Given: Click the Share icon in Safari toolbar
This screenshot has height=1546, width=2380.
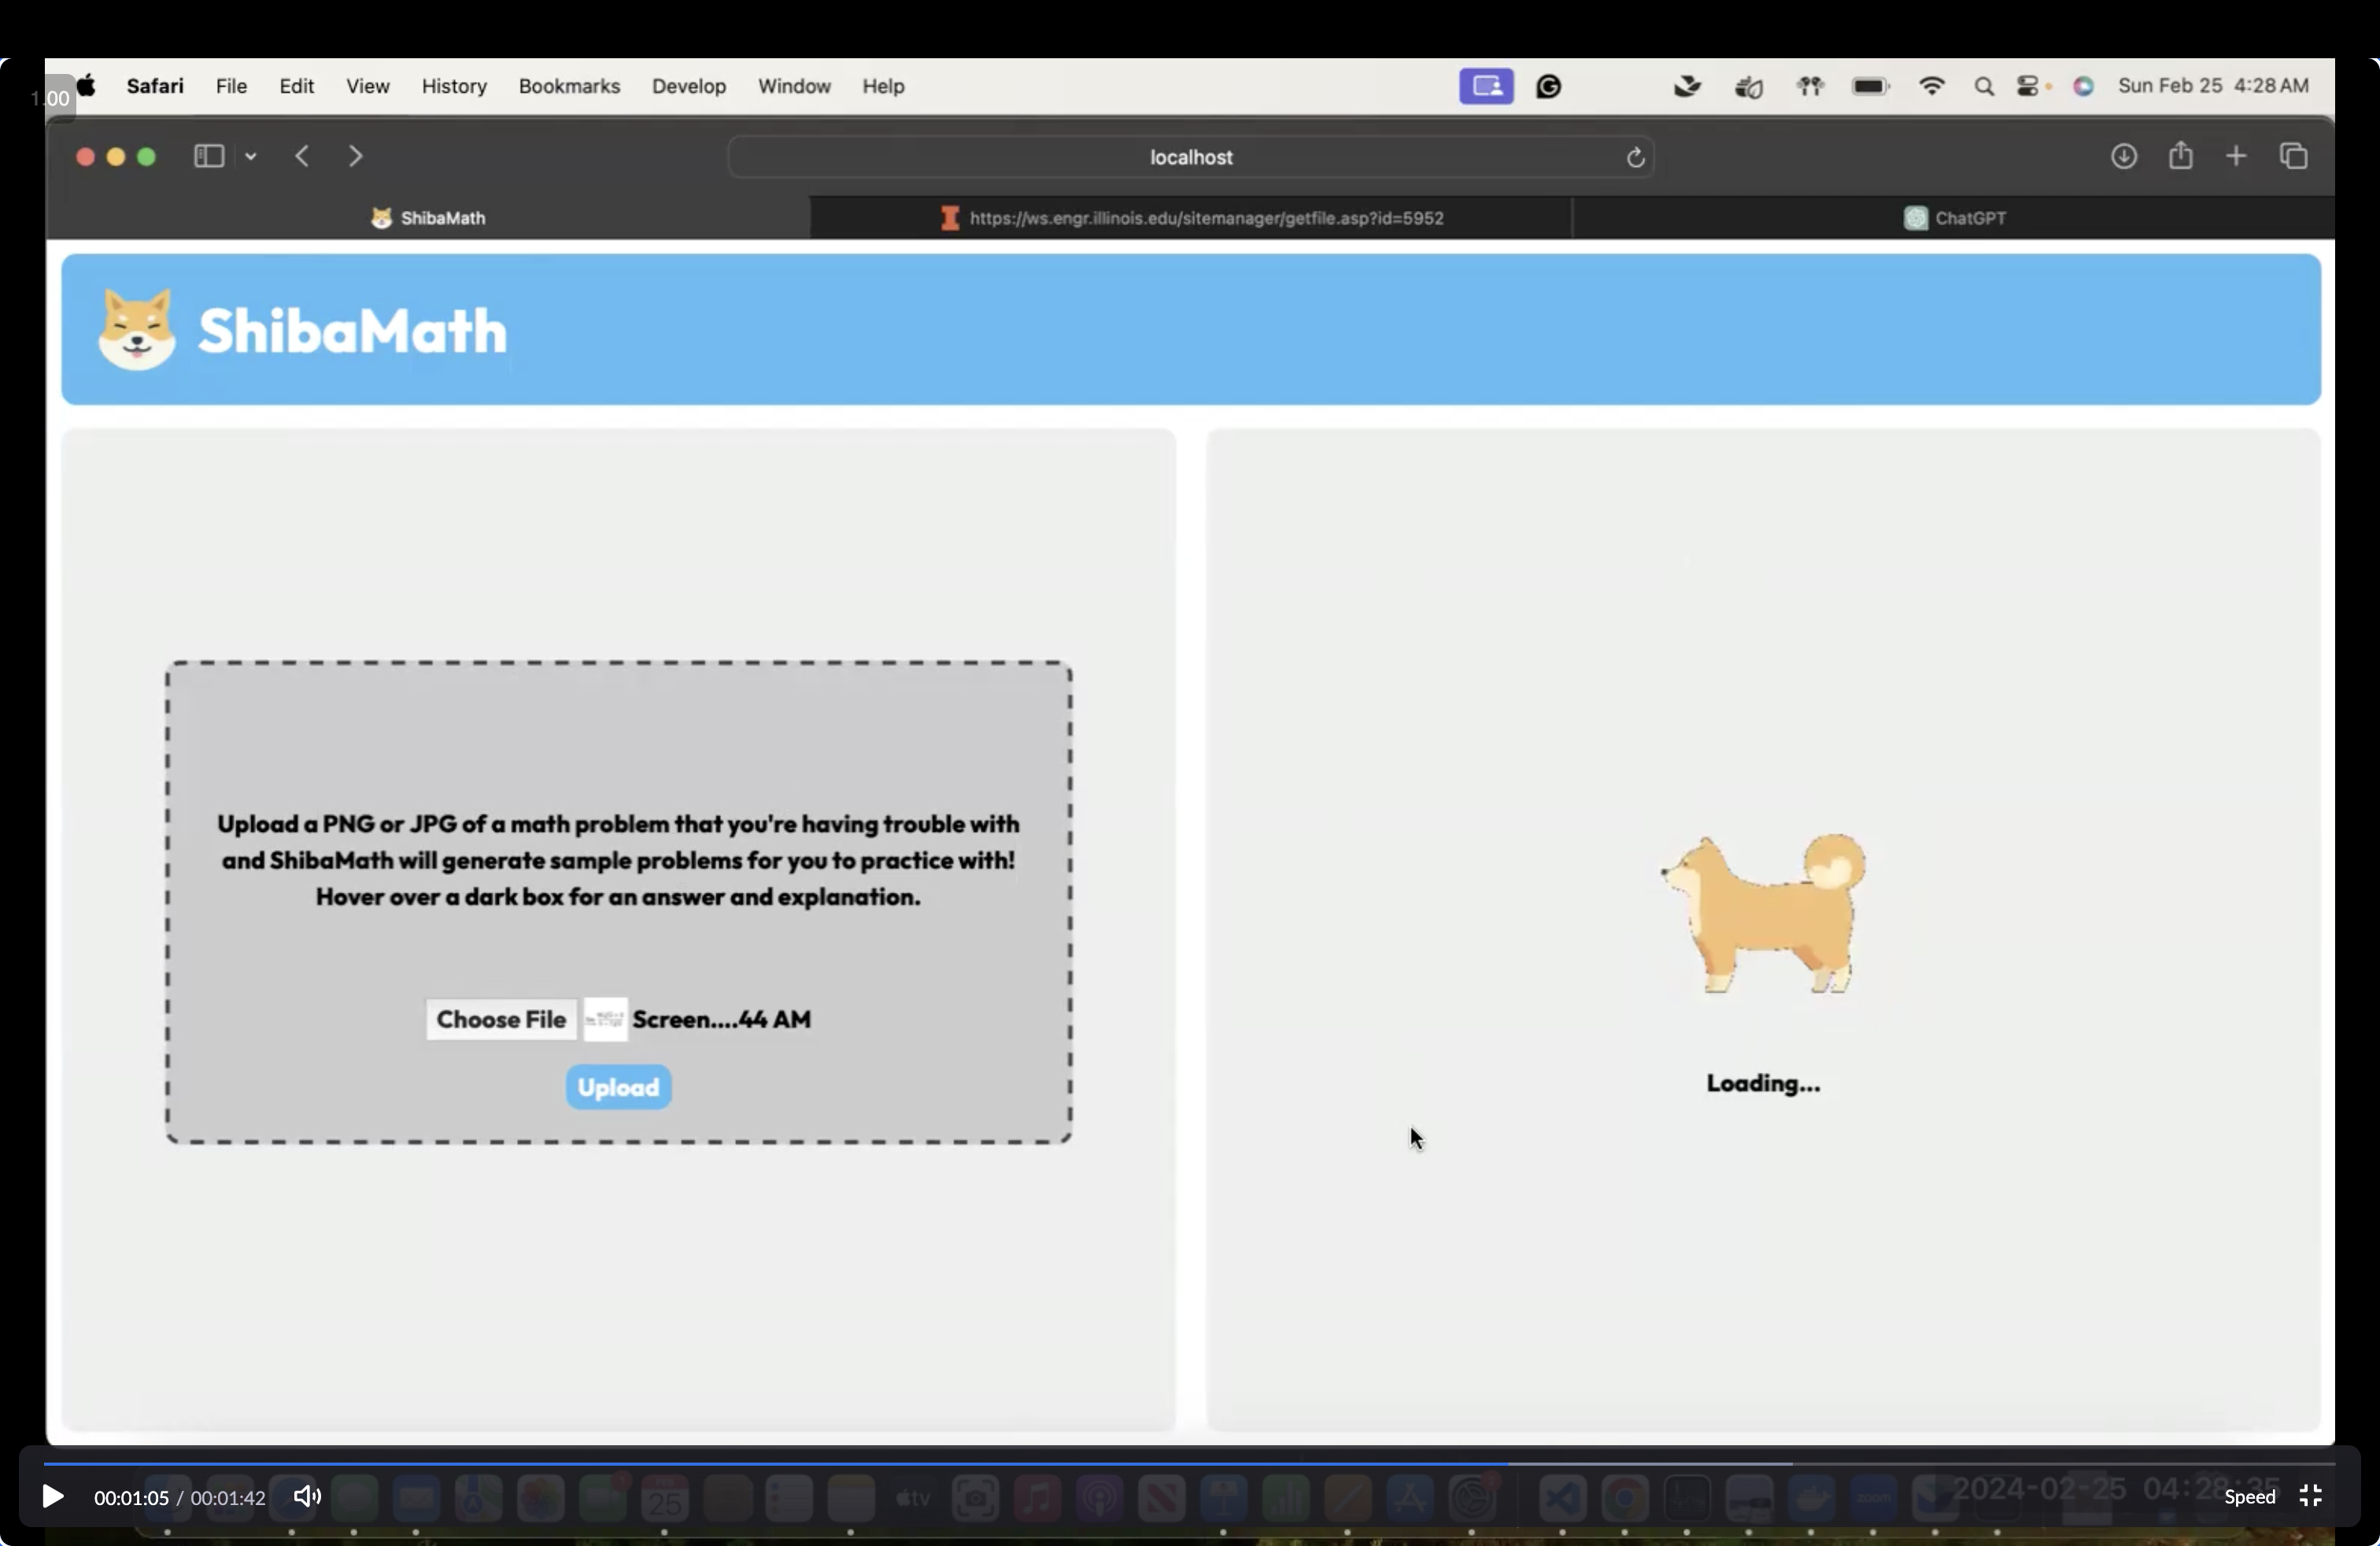Looking at the screenshot, I should point(2181,156).
